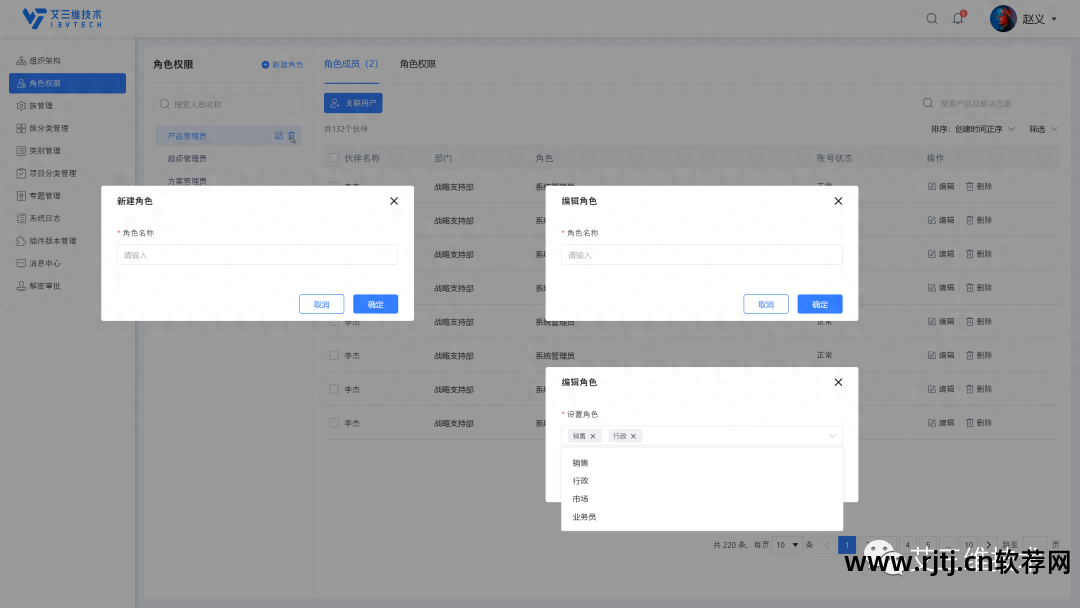Open the 排序 创建时间正序 dropdown
Screen dimensions: 1080x608
973,129
